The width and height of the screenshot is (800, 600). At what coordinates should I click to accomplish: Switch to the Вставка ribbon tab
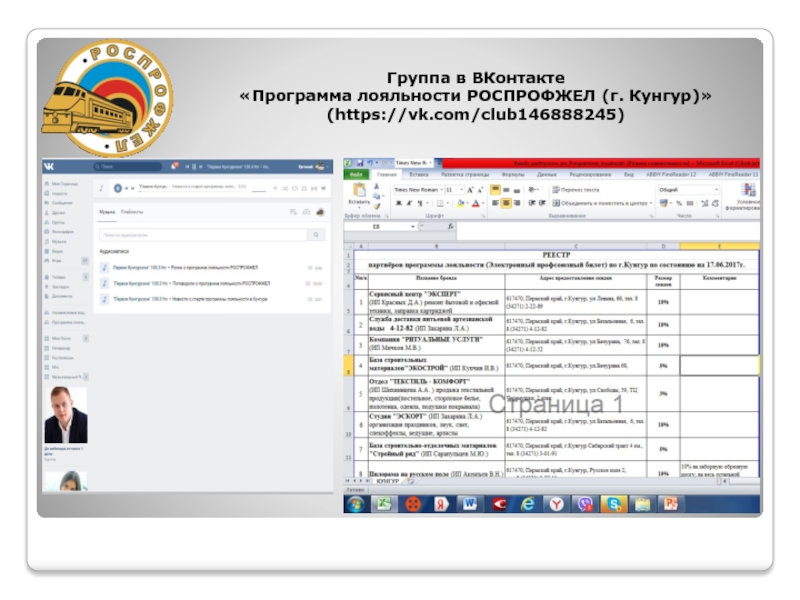pyautogui.click(x=418, y=174)
